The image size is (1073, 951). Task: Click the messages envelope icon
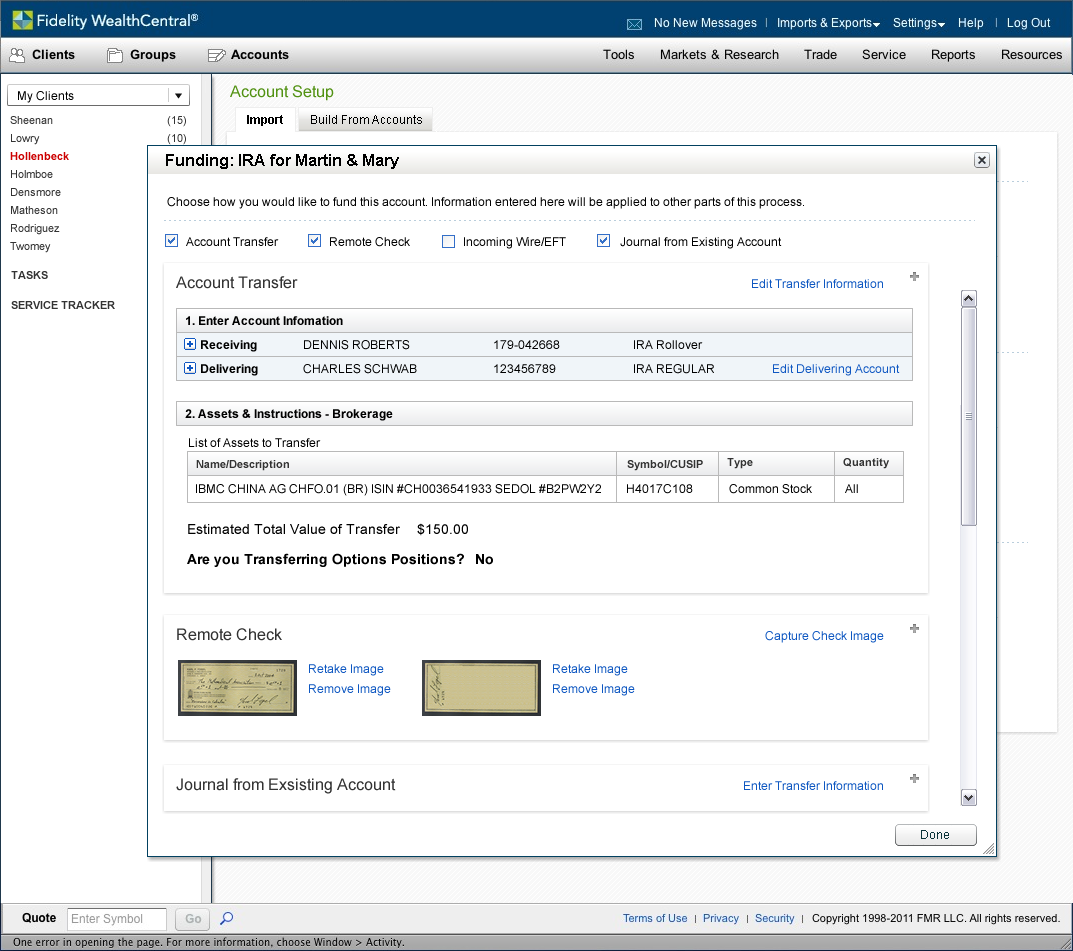(634, 24)
